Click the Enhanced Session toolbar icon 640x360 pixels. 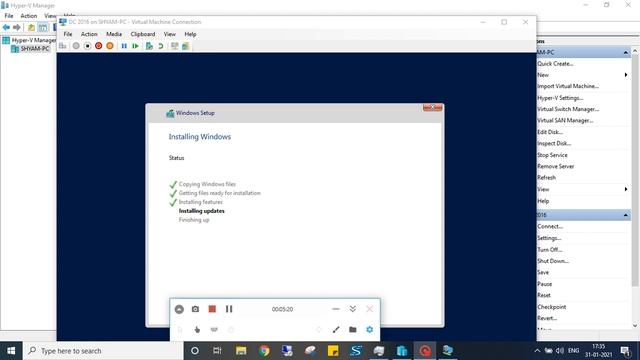175,46
